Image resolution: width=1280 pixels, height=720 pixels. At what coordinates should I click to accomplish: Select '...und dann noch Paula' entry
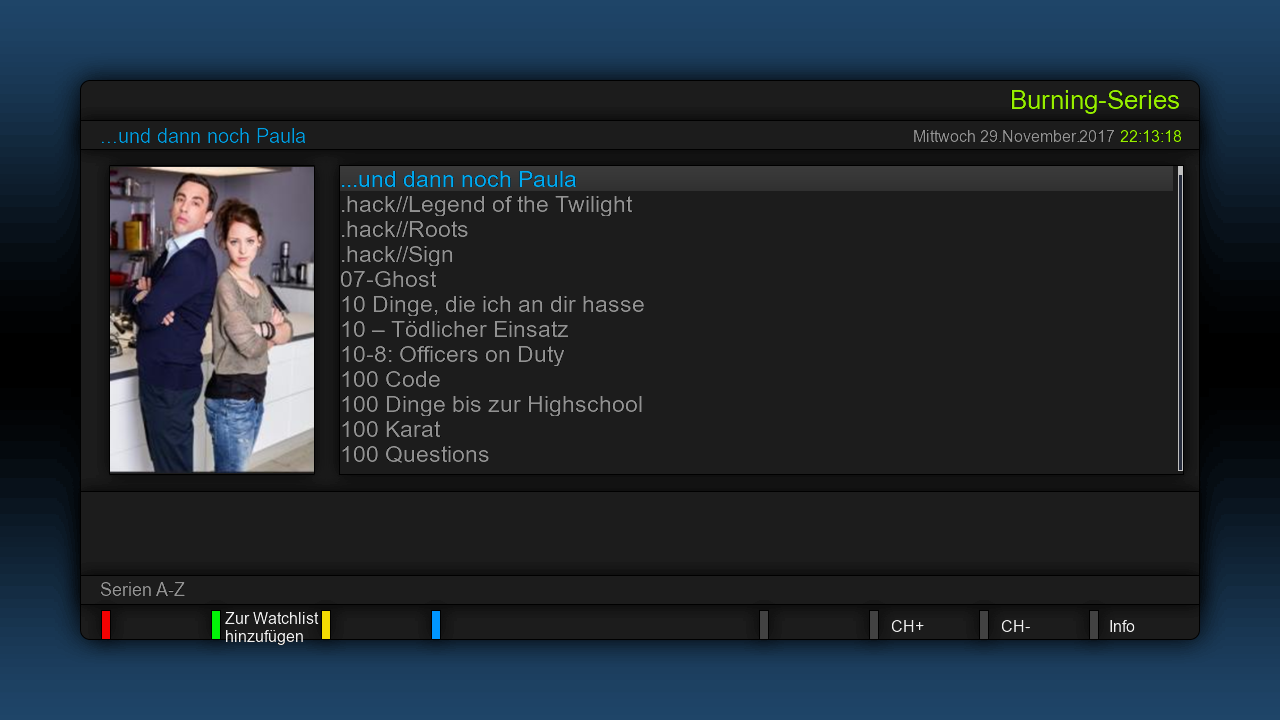(x=458, y=180)
